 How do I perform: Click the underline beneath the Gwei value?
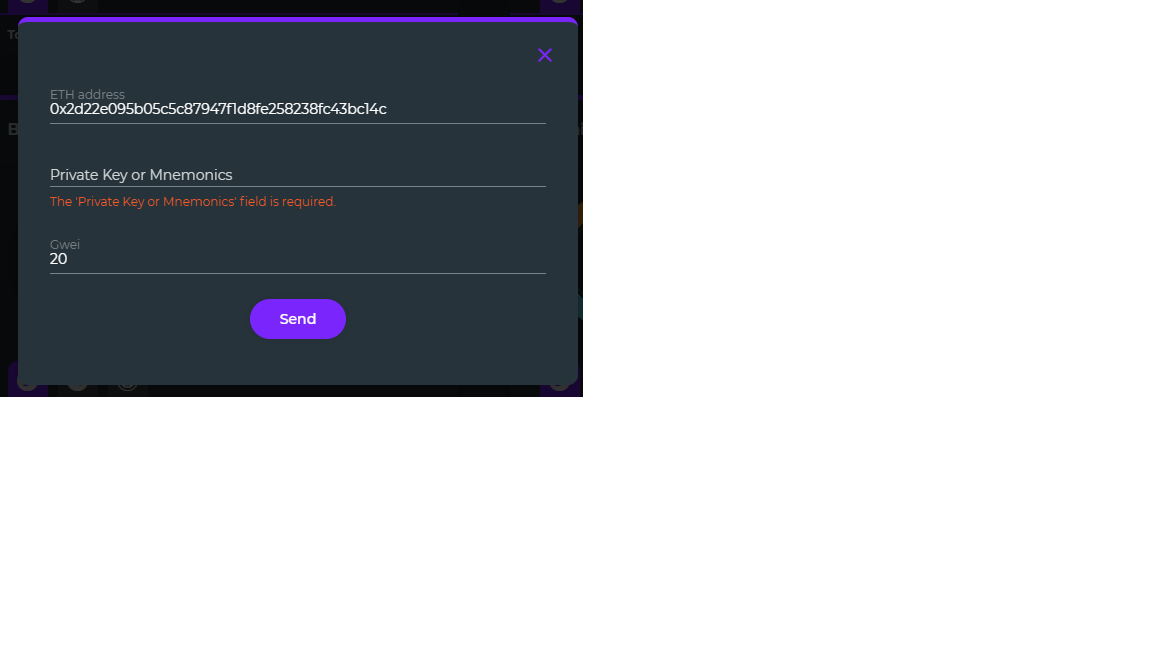tap(298, 273)
